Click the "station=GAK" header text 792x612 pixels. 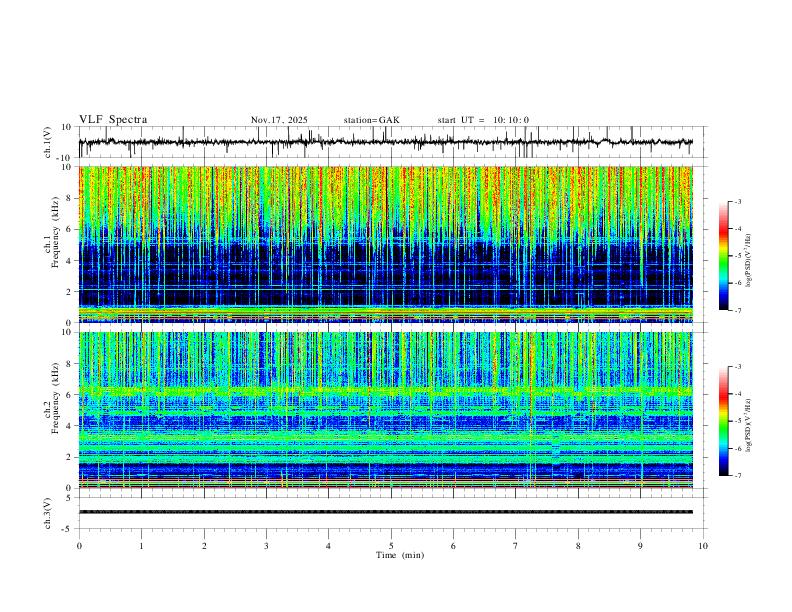coord(372,120)
